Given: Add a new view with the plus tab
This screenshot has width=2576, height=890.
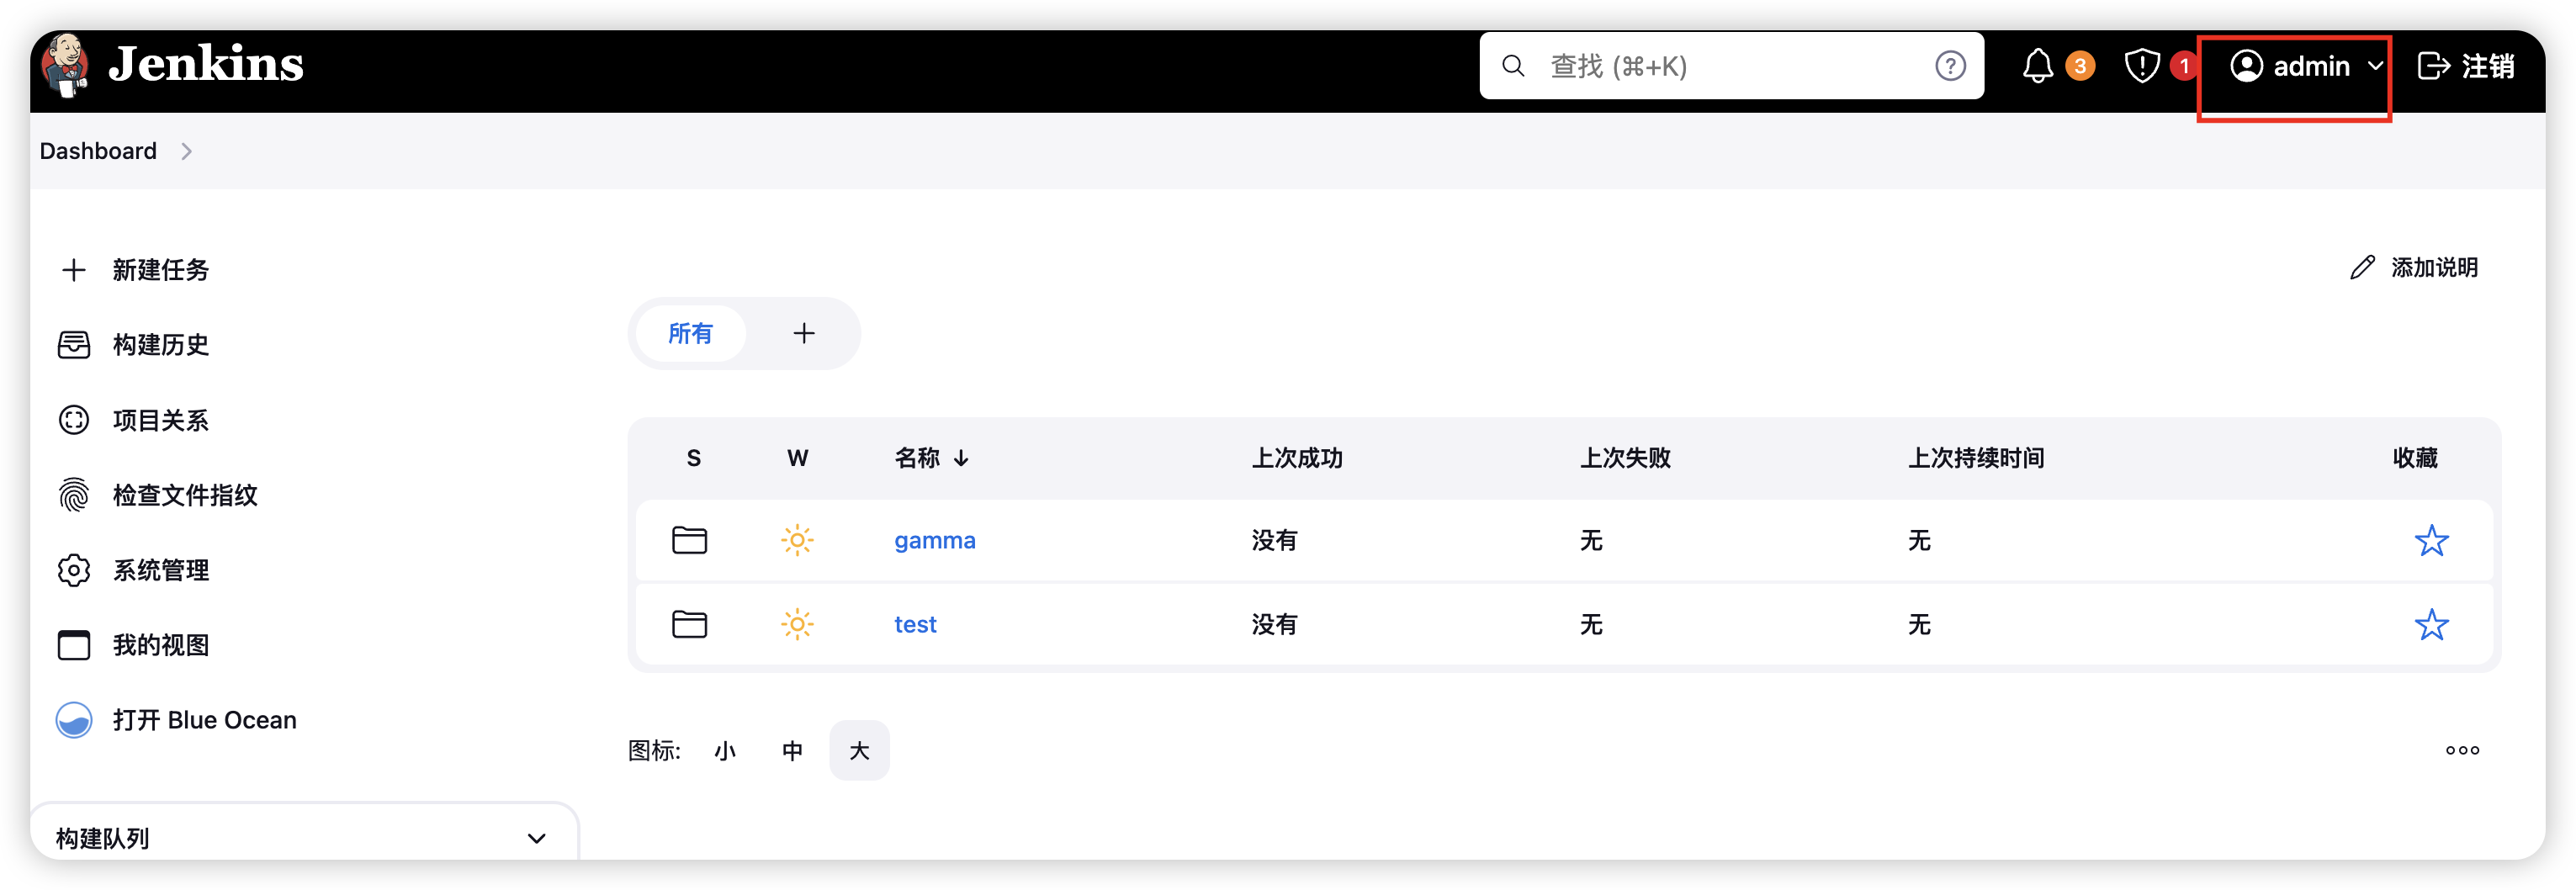Looking at the screenshot, I should pos(803,334).
